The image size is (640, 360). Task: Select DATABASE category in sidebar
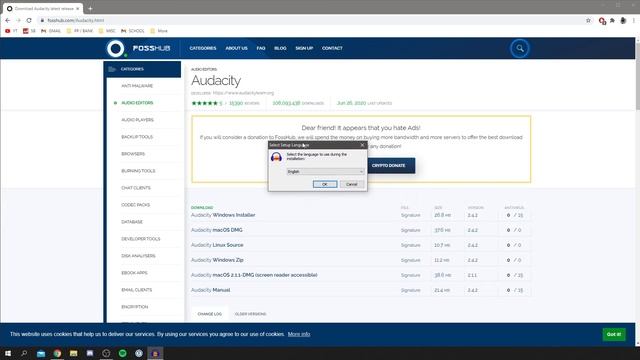pos(132,222)
